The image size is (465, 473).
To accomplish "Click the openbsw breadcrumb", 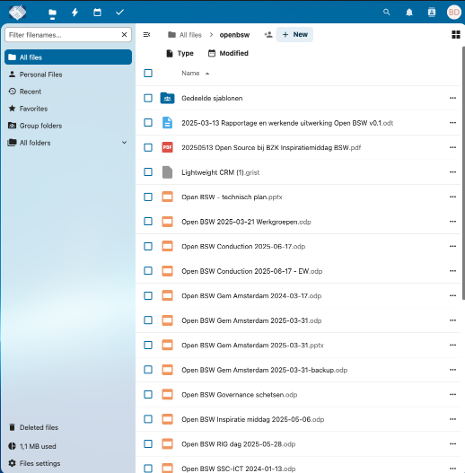I will 234,35.
